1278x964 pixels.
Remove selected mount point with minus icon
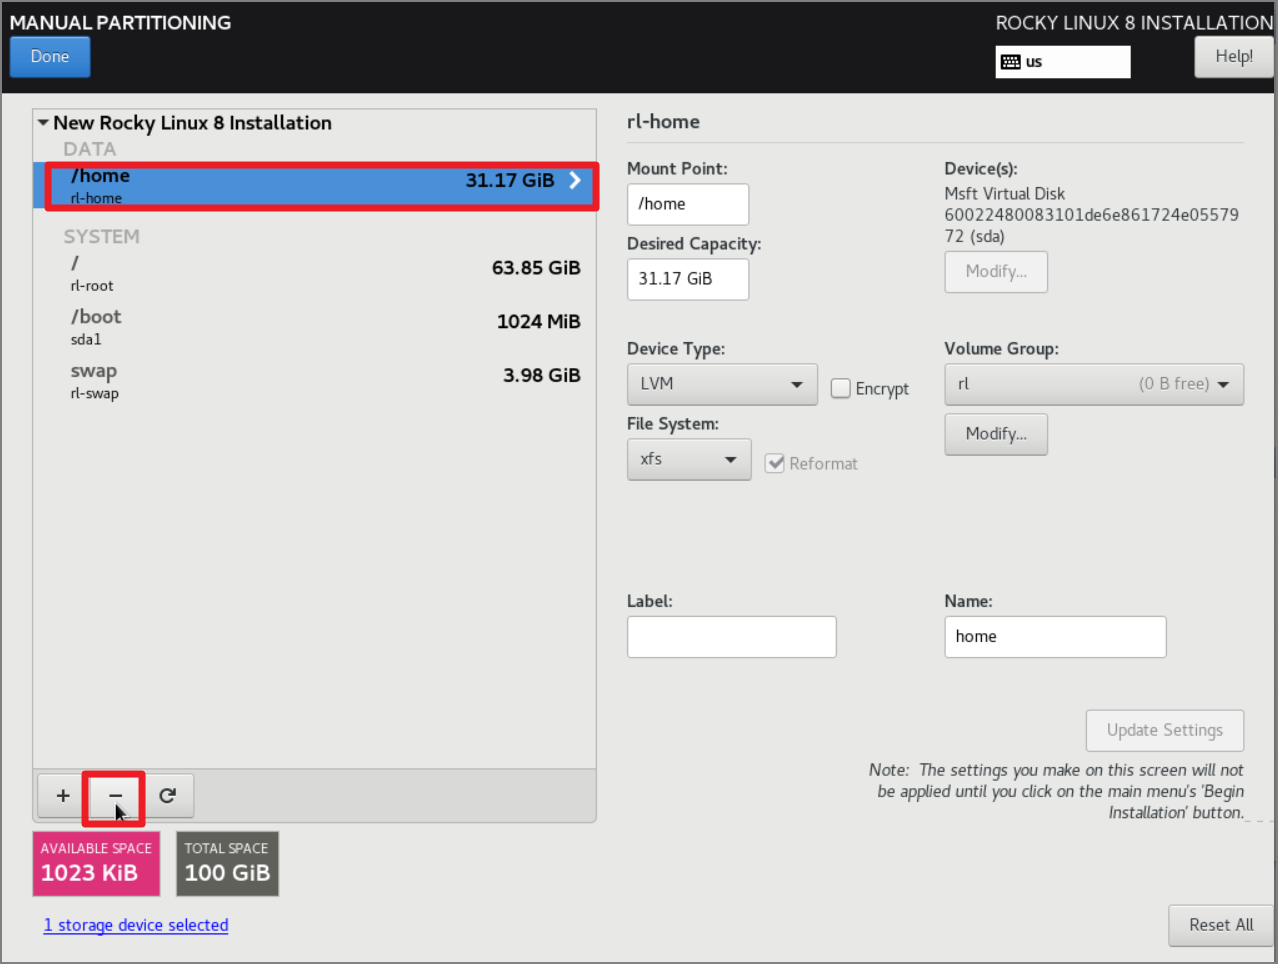click(115, 796)
